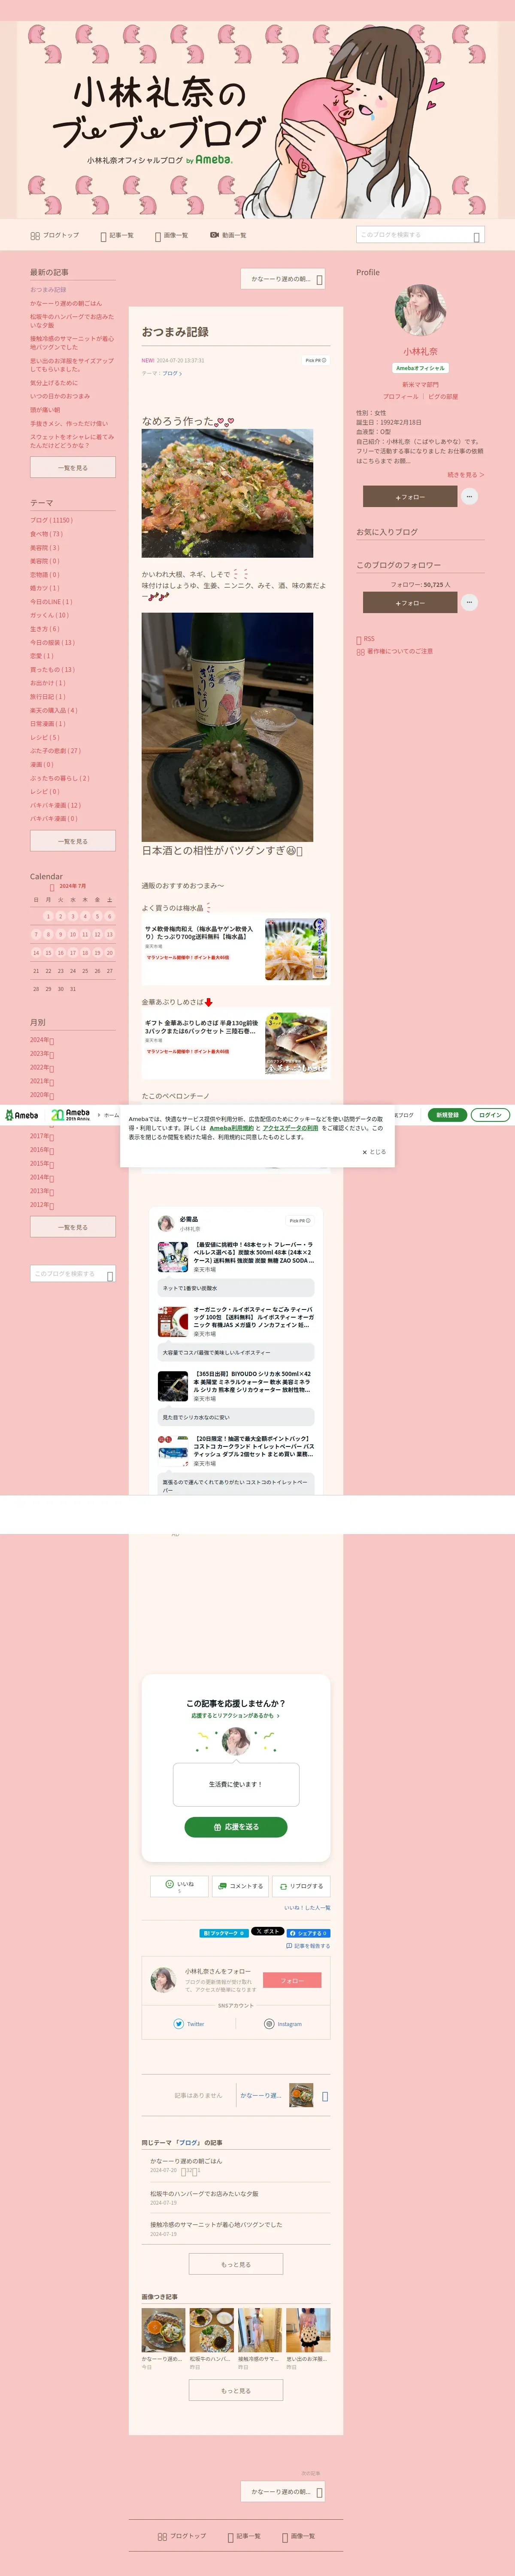515x2576 pixels.
Task: Go to the 画像一覧 header tab
Action: [171, 235]
